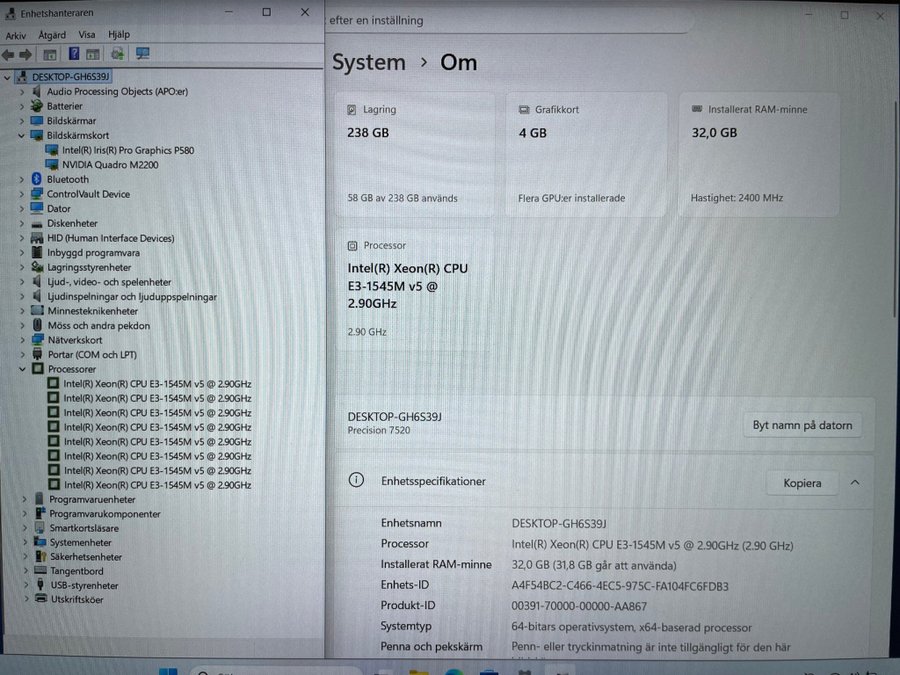Collapse the Processorer tree node
The height and width of the screenshot is (675, 900).
[22, 369]
